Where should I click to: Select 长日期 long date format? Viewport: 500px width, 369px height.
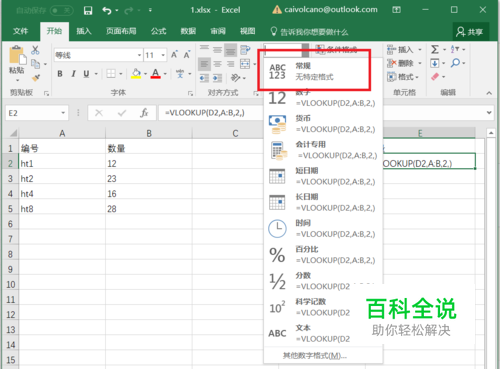[x=323, y=202]
